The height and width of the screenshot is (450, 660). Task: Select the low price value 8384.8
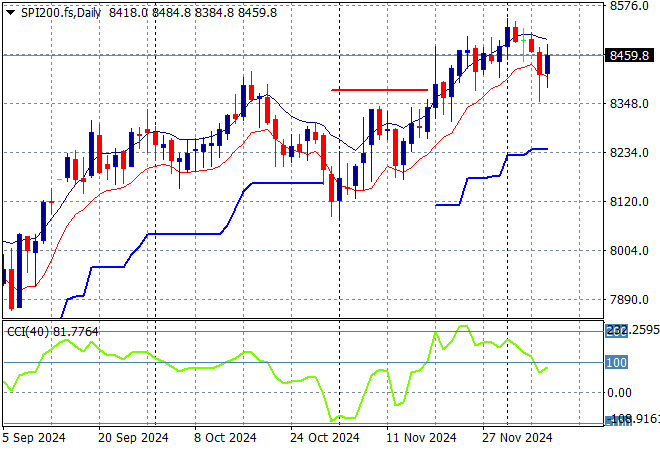pos(214,13)
